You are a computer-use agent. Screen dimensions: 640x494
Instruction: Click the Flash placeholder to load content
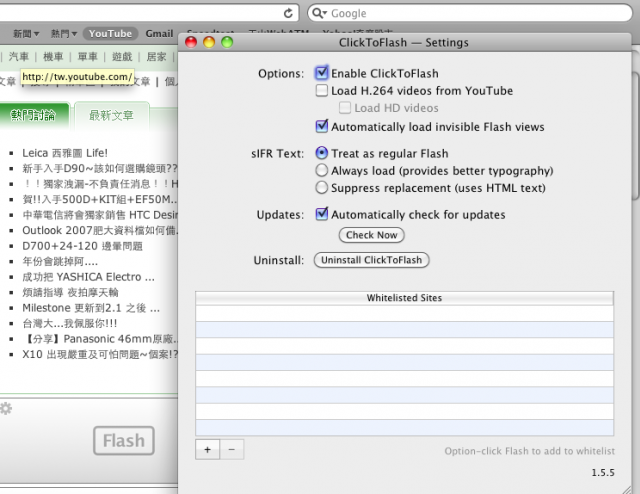tap(124, 441)
